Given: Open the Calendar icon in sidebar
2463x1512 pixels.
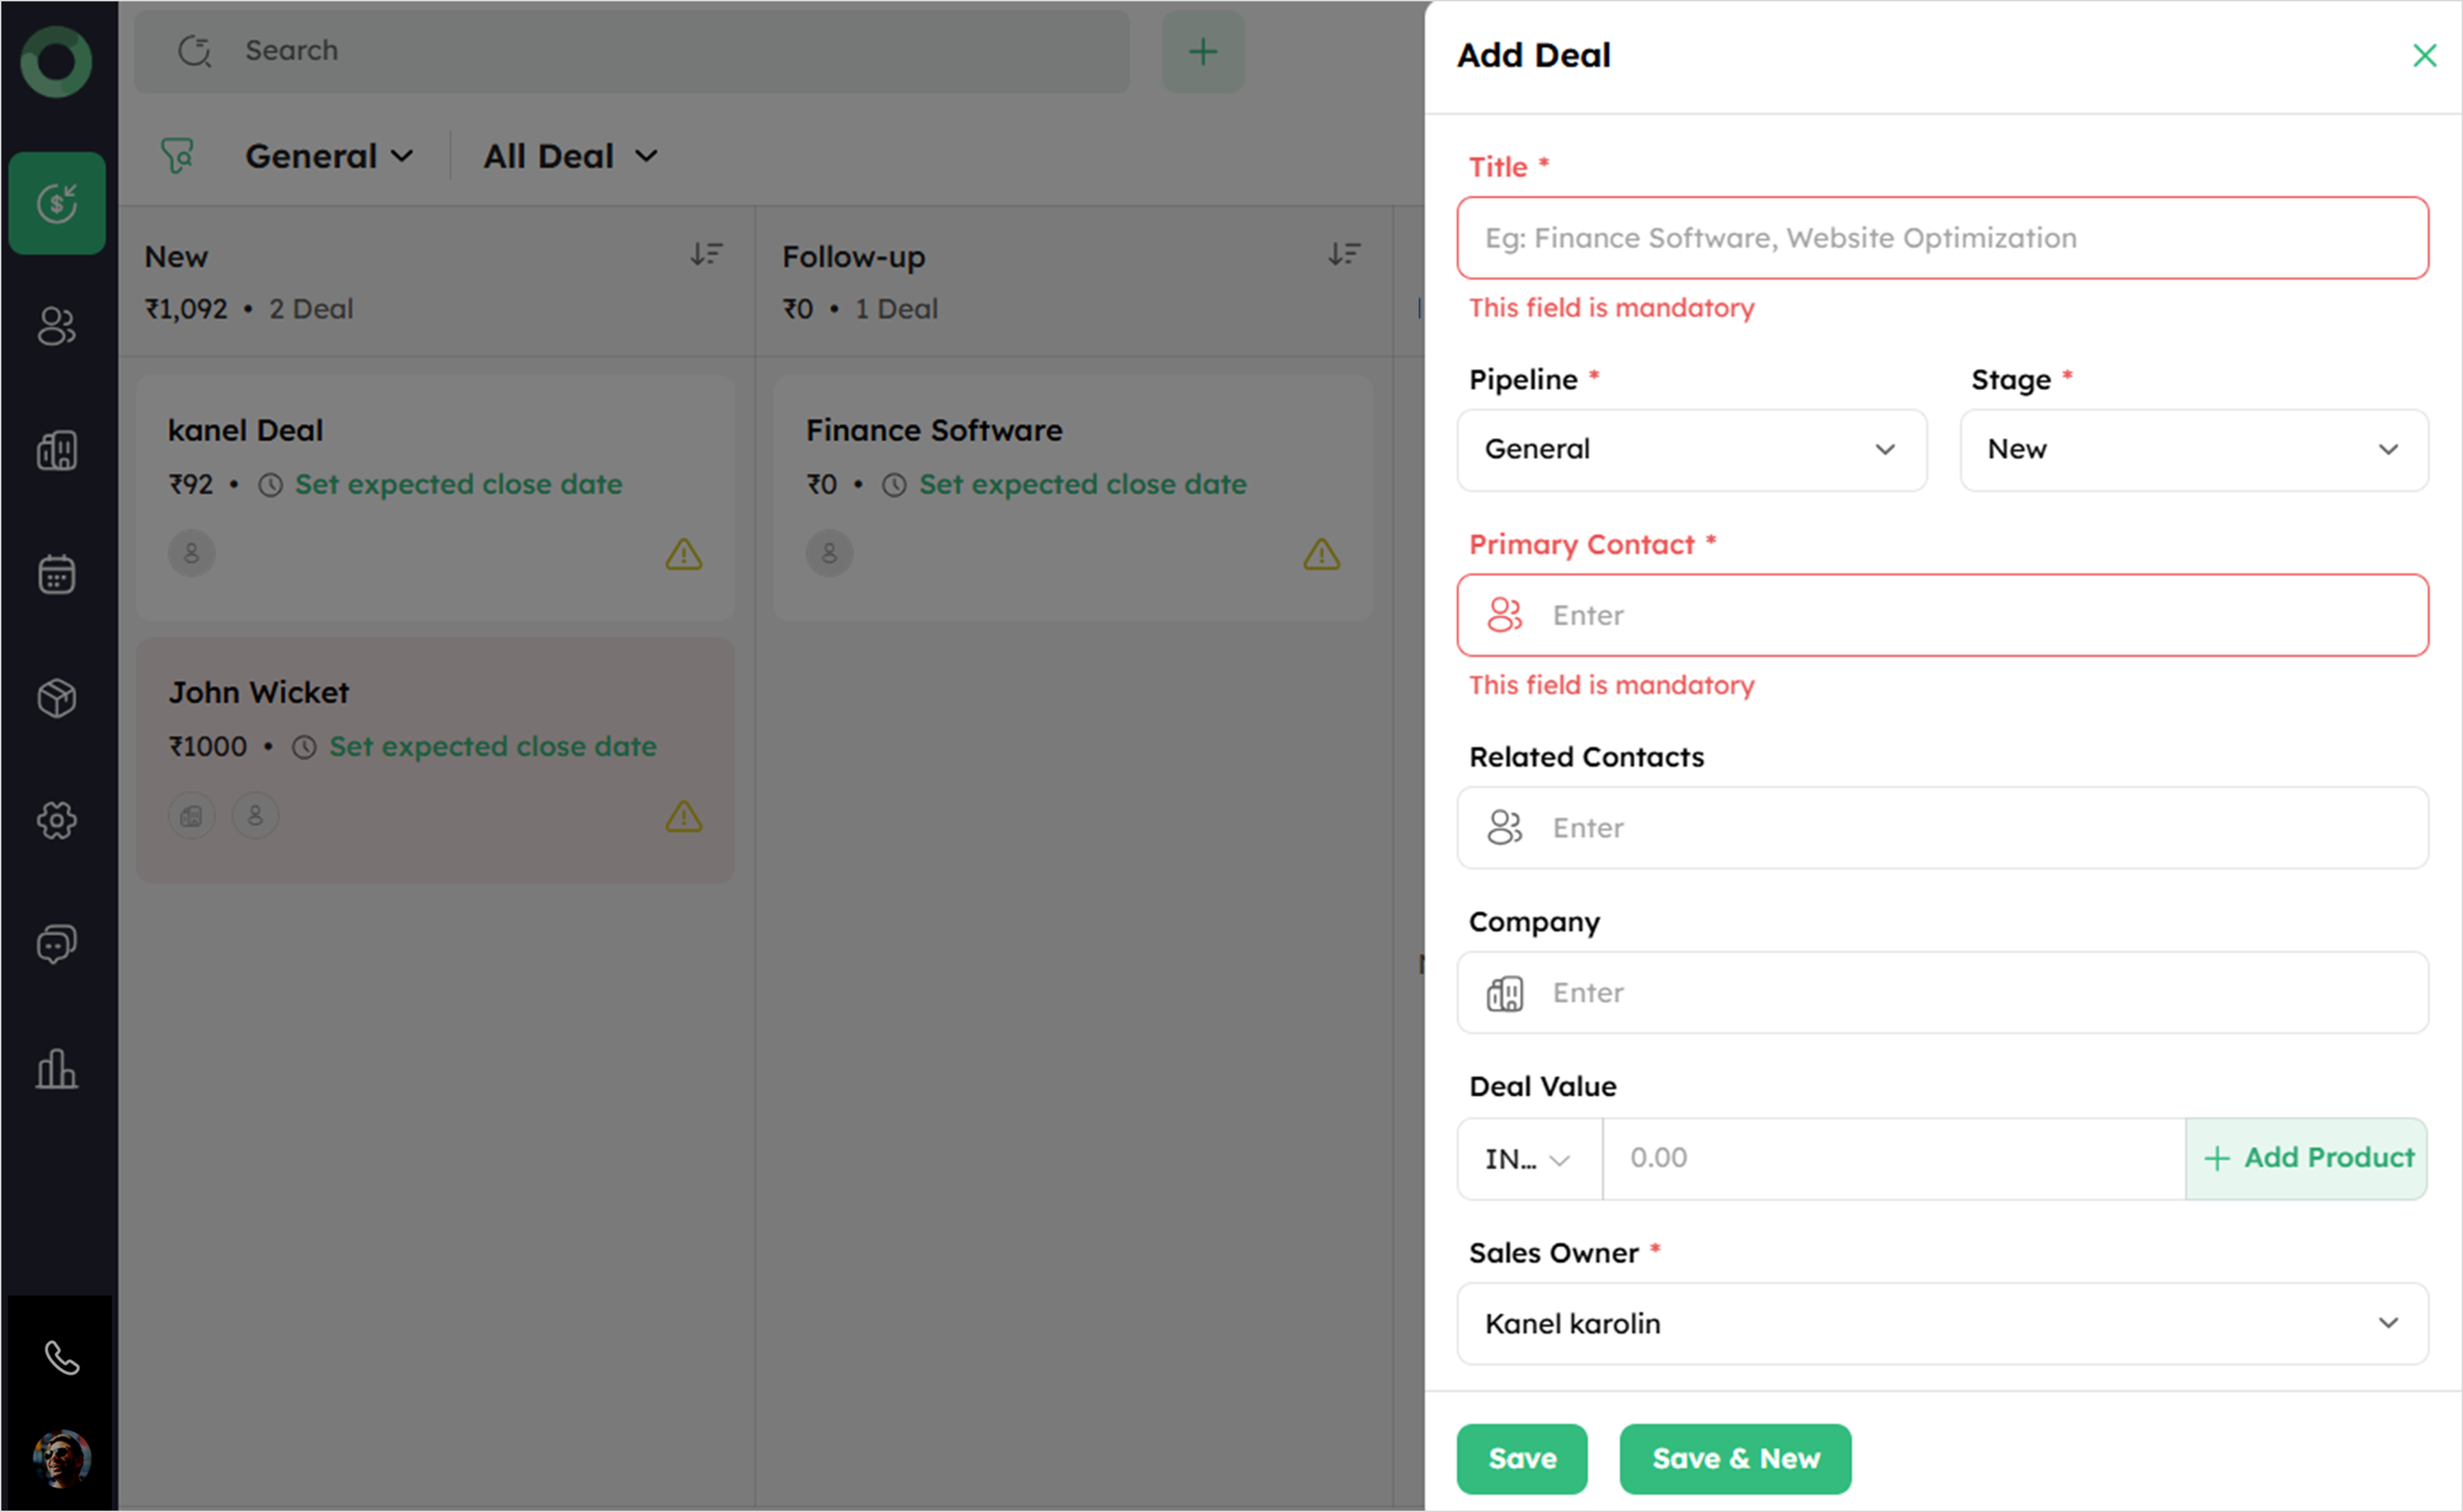Looking at the screenshot, I should [x=56, y=574].
